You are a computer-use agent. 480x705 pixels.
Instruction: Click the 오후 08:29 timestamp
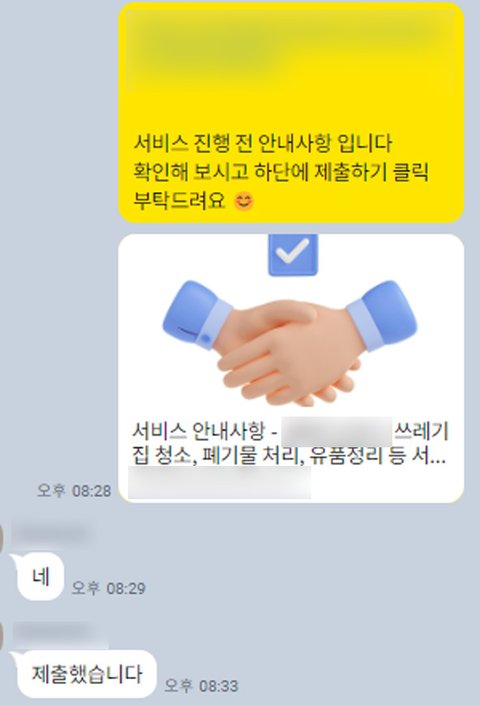pyautogui.click(x=109, y=588)
